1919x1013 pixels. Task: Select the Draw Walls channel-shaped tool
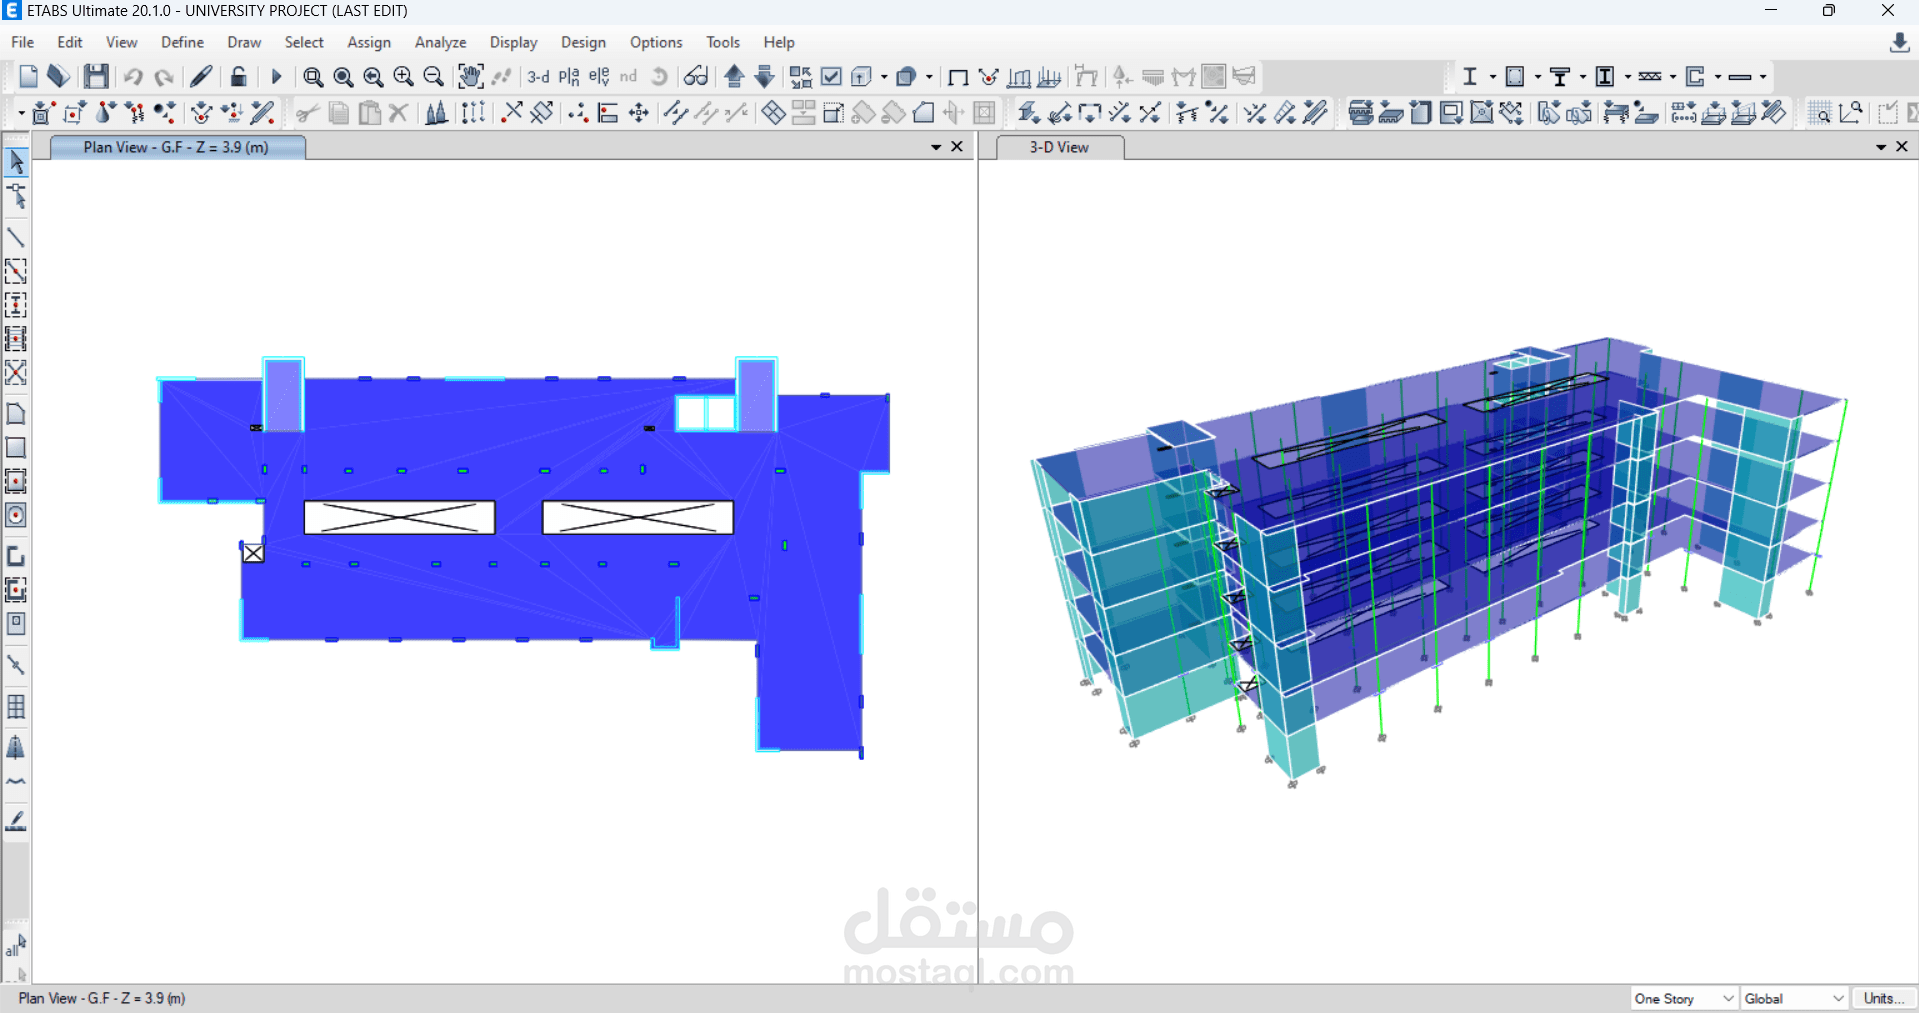pyautogui.click(x=16, y=556)
